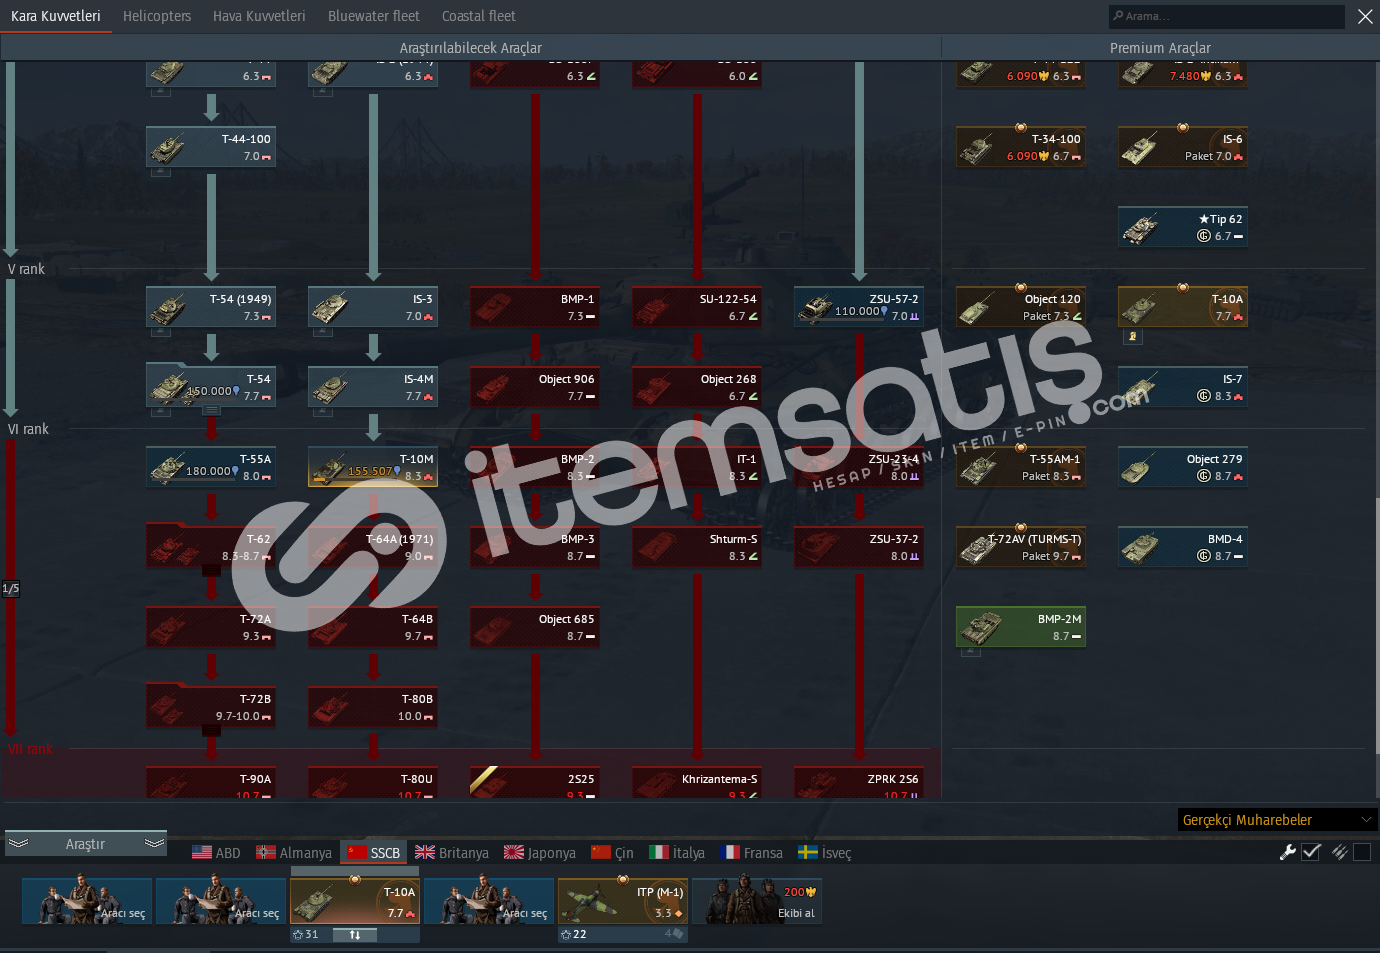This screenshot has width=1380, height=953.
Task: Select the SU-122-54 tank destroyer card
Action: pos(697,307)
